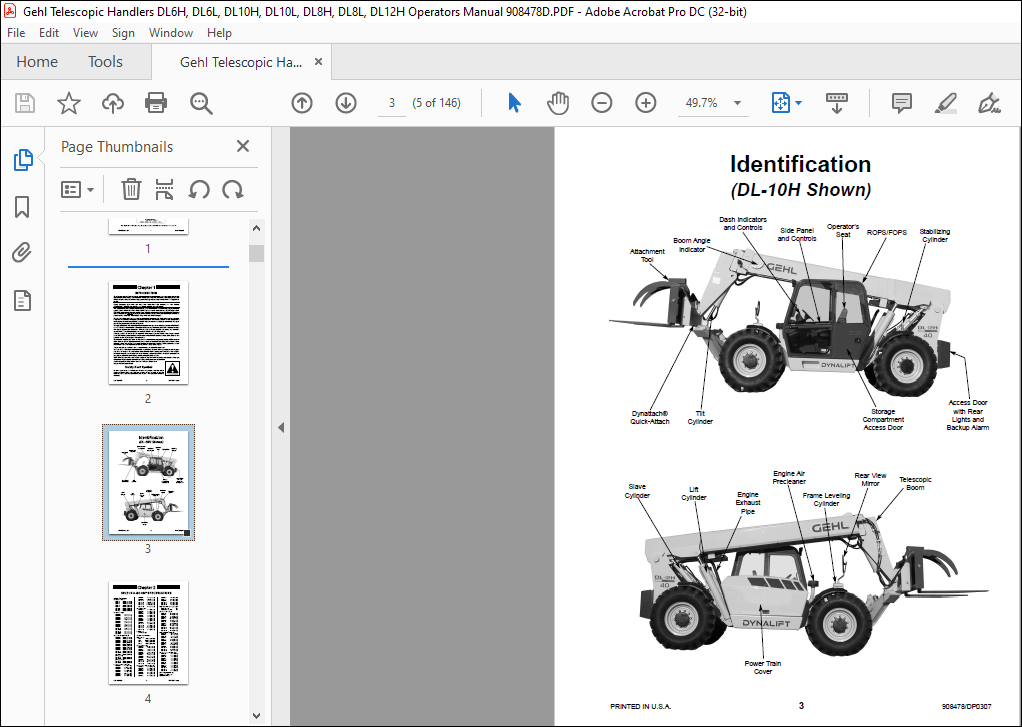Click the Engine Exhaust Pipe label
The image size is (1022, 727).
click(748, 503)
